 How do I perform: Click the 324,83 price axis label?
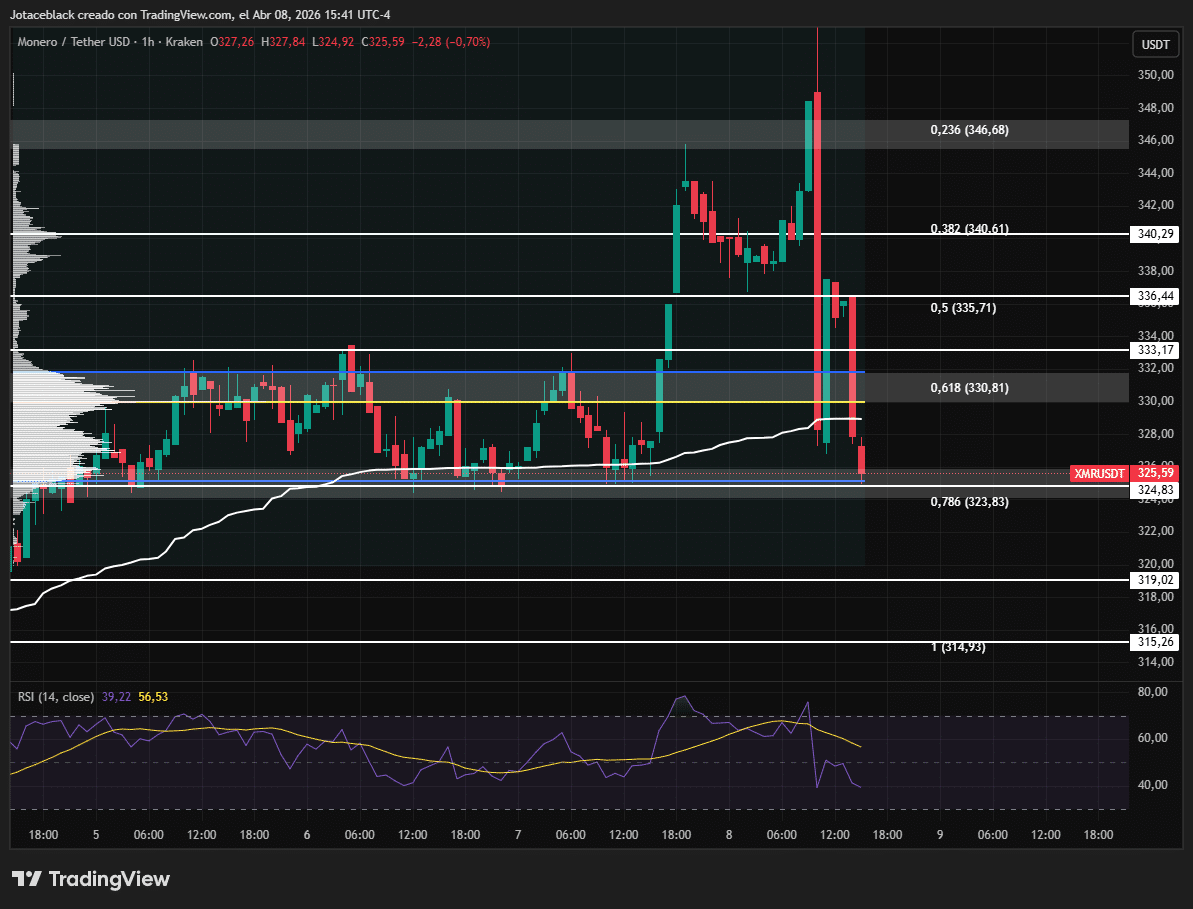1155,490
